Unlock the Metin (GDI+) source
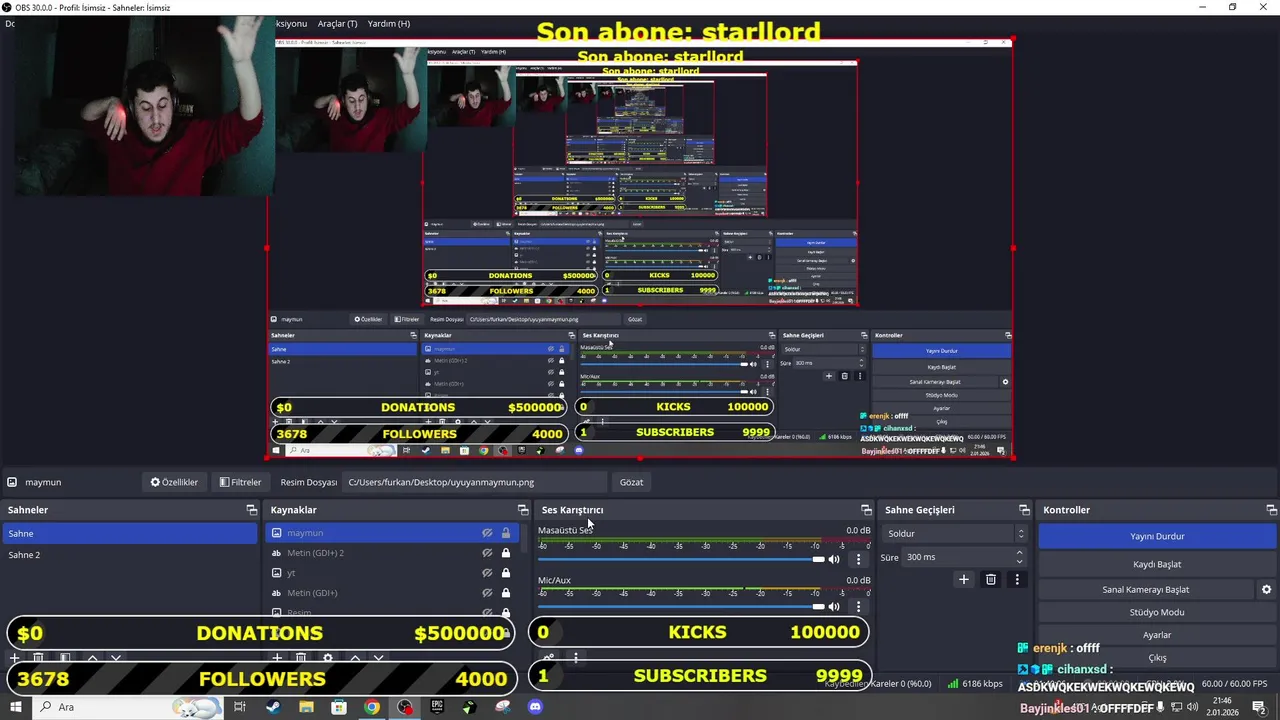Screen dimensions: 1280x720 pos(506,593)
